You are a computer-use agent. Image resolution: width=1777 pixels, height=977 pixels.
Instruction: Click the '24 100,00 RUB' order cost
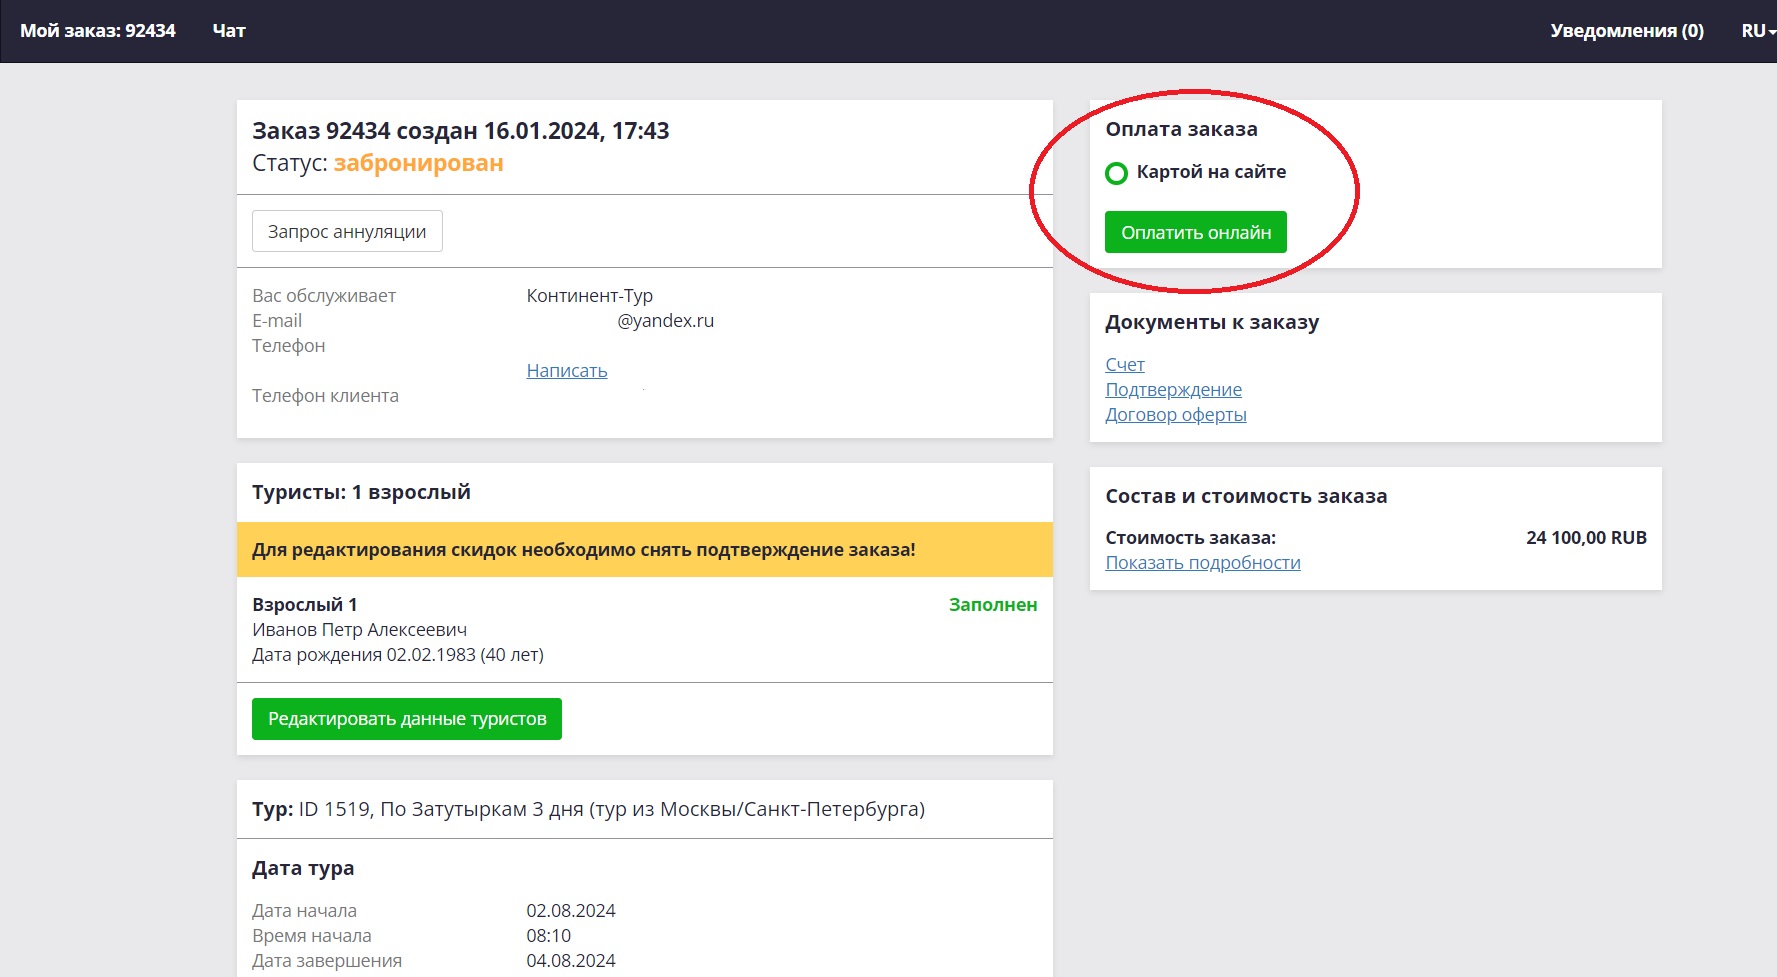(x=1586, y=538)
